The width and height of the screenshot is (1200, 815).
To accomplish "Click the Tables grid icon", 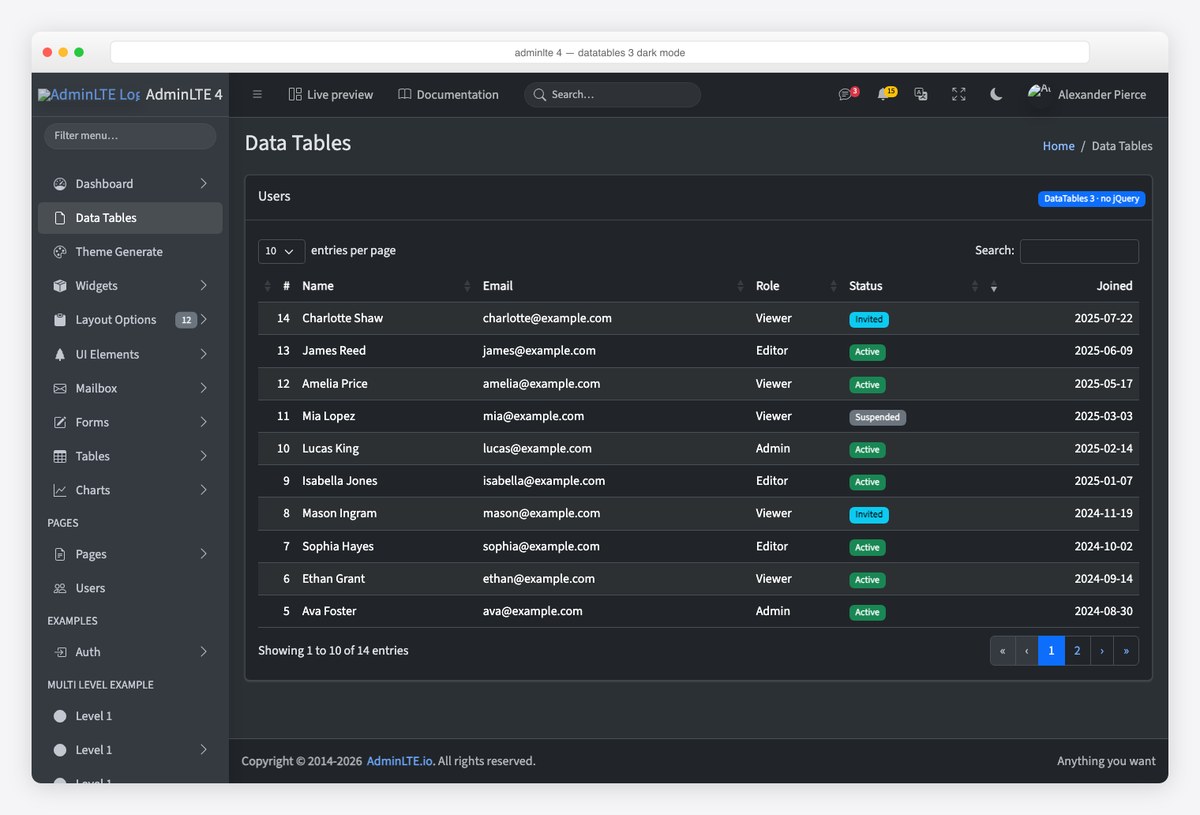I will click(x=60, y=456).
